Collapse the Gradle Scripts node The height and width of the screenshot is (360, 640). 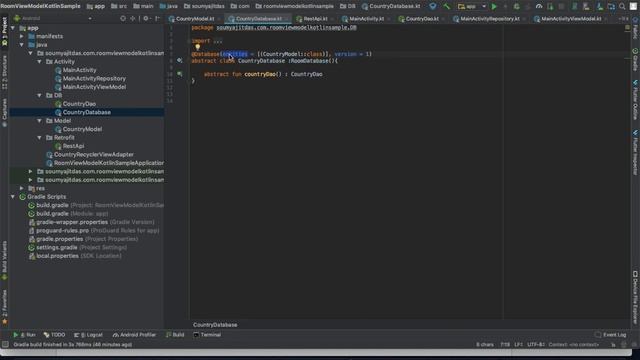tap(13, 197)
